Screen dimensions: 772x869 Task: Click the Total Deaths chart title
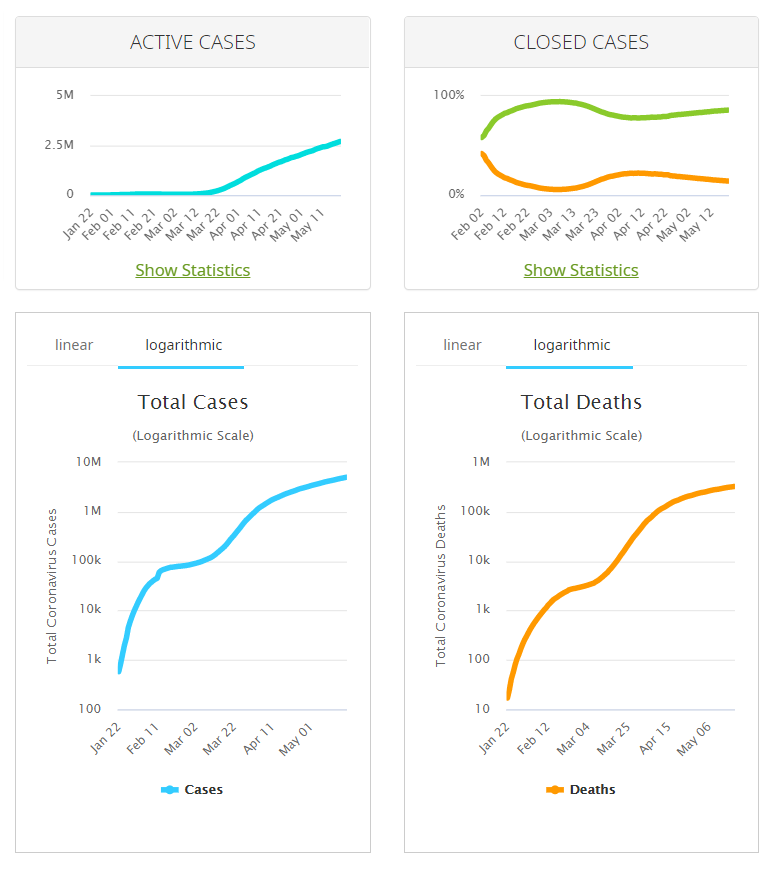pos(581,402)
